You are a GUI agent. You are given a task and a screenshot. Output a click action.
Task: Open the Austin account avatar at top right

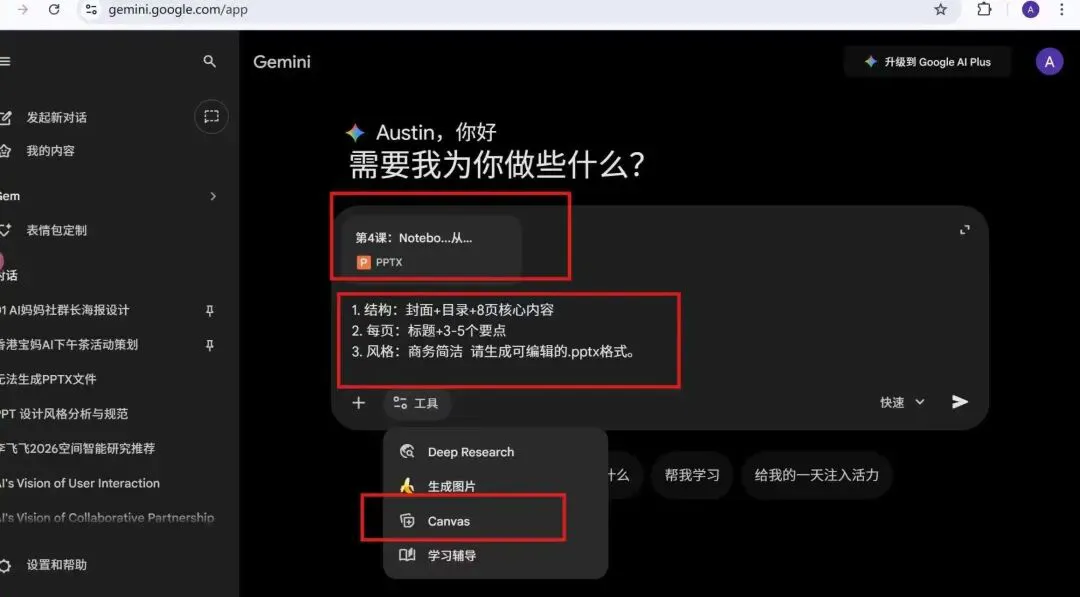pos(1049,62)
